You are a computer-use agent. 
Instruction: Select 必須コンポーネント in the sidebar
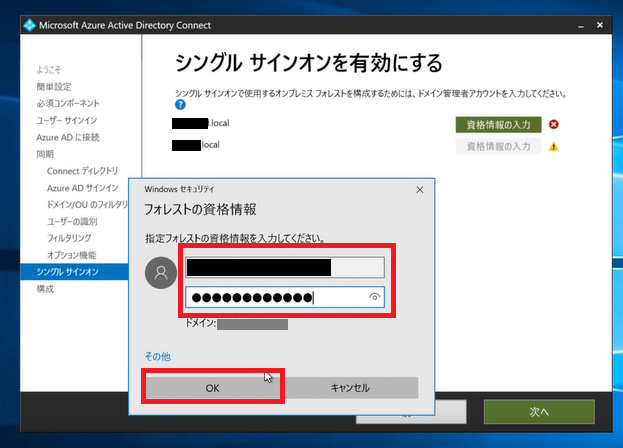(x=68, y=103)
